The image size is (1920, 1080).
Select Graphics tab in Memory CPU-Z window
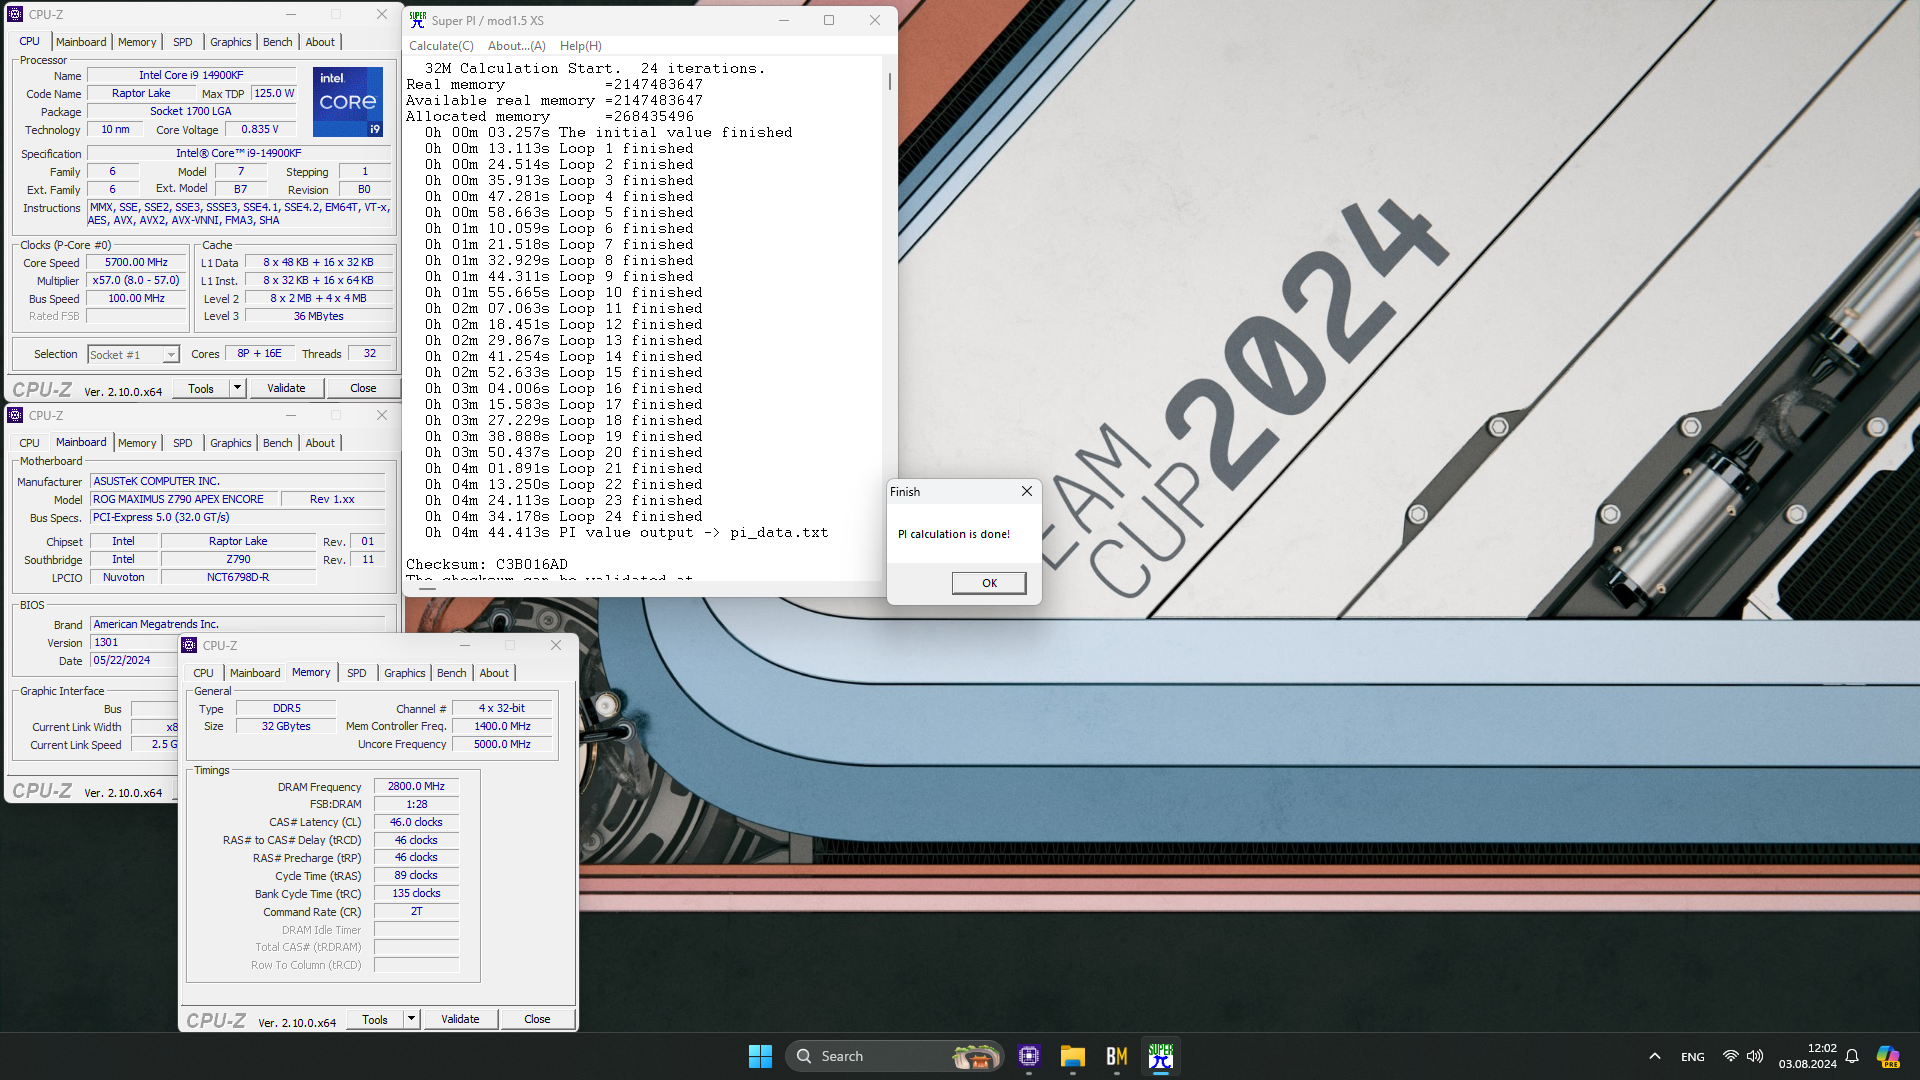tap(405, 673)
